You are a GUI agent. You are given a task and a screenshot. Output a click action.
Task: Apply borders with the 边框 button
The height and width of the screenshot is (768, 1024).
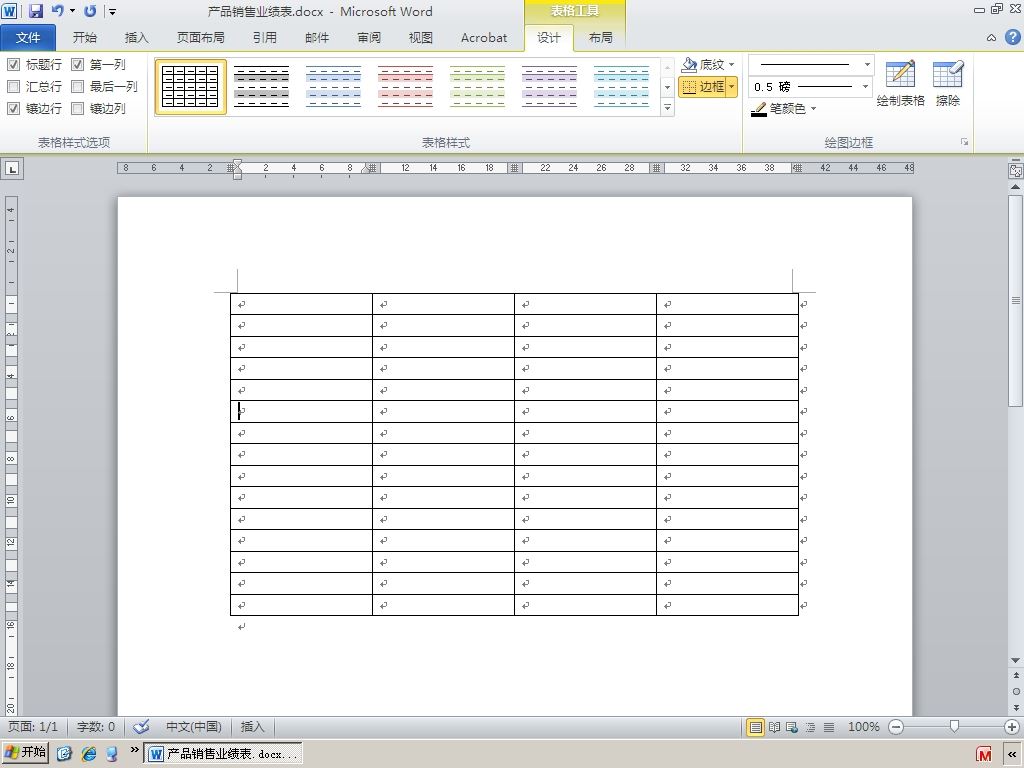coord(703,86)
